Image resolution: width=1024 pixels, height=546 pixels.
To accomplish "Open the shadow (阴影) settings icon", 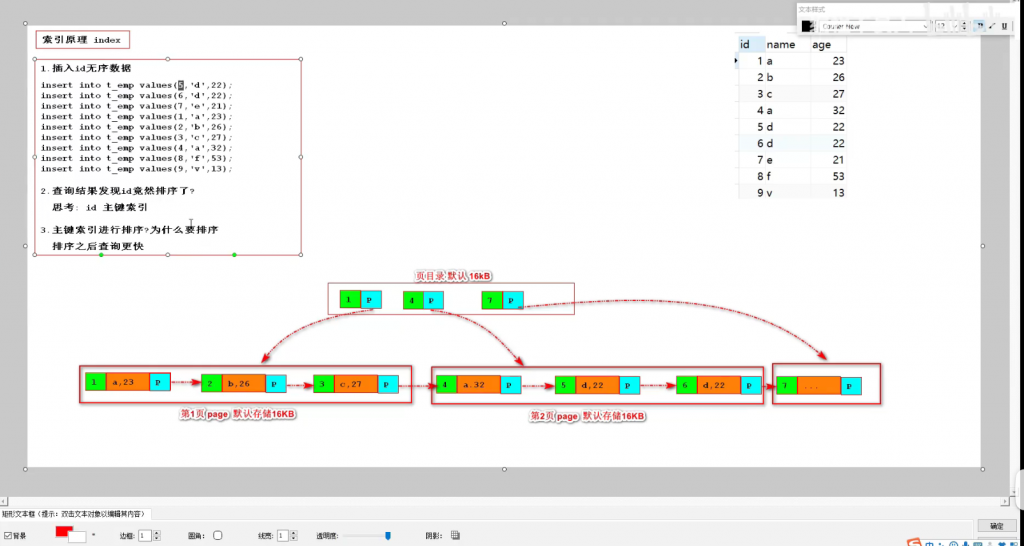I will coord(456,536).
